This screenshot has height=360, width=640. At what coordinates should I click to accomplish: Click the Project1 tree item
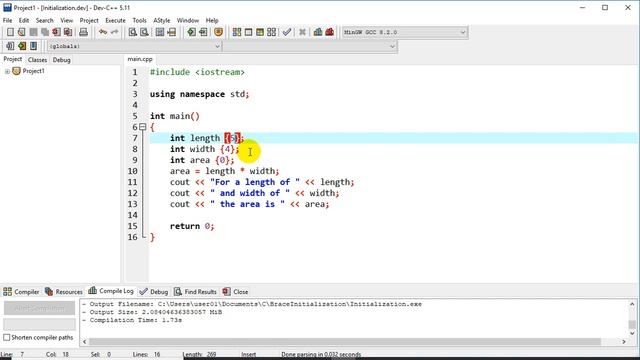33,71
